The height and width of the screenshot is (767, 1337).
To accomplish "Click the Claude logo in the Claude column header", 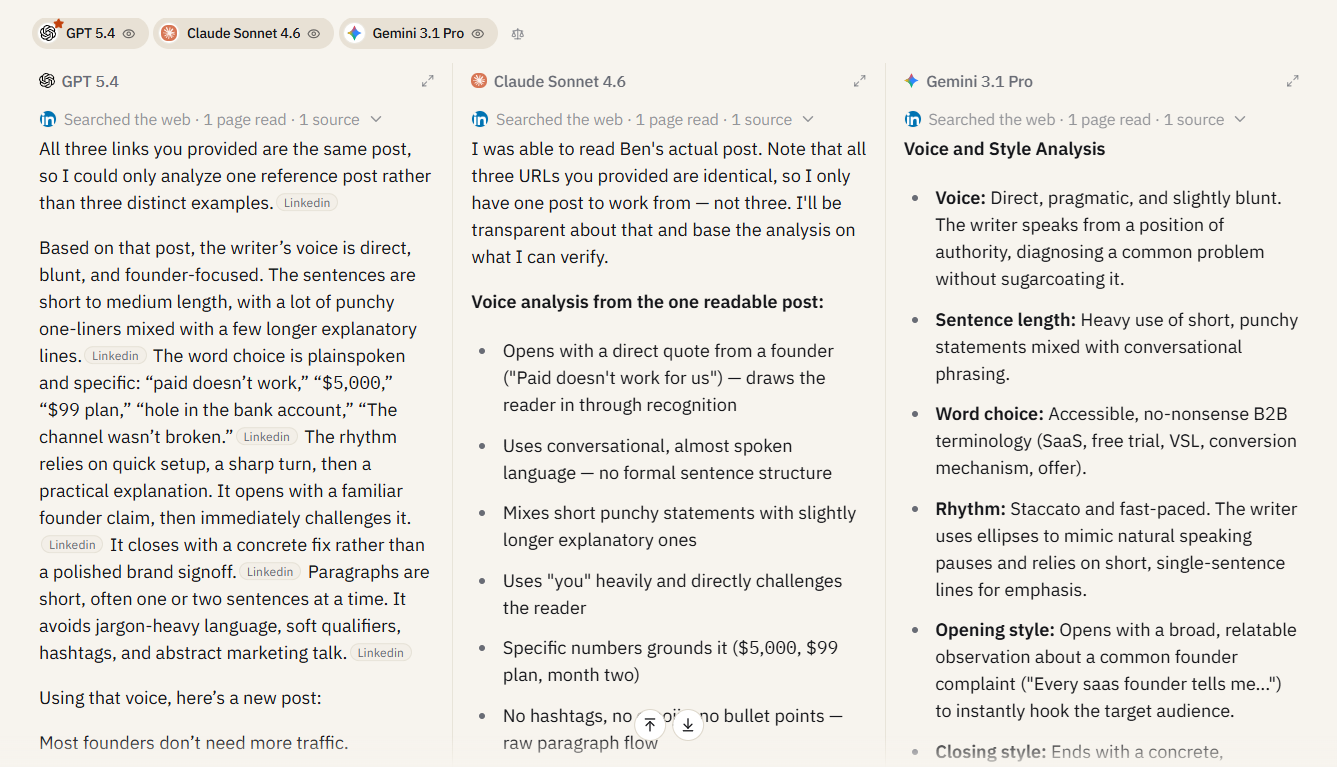I will click(x=479, y=81).
